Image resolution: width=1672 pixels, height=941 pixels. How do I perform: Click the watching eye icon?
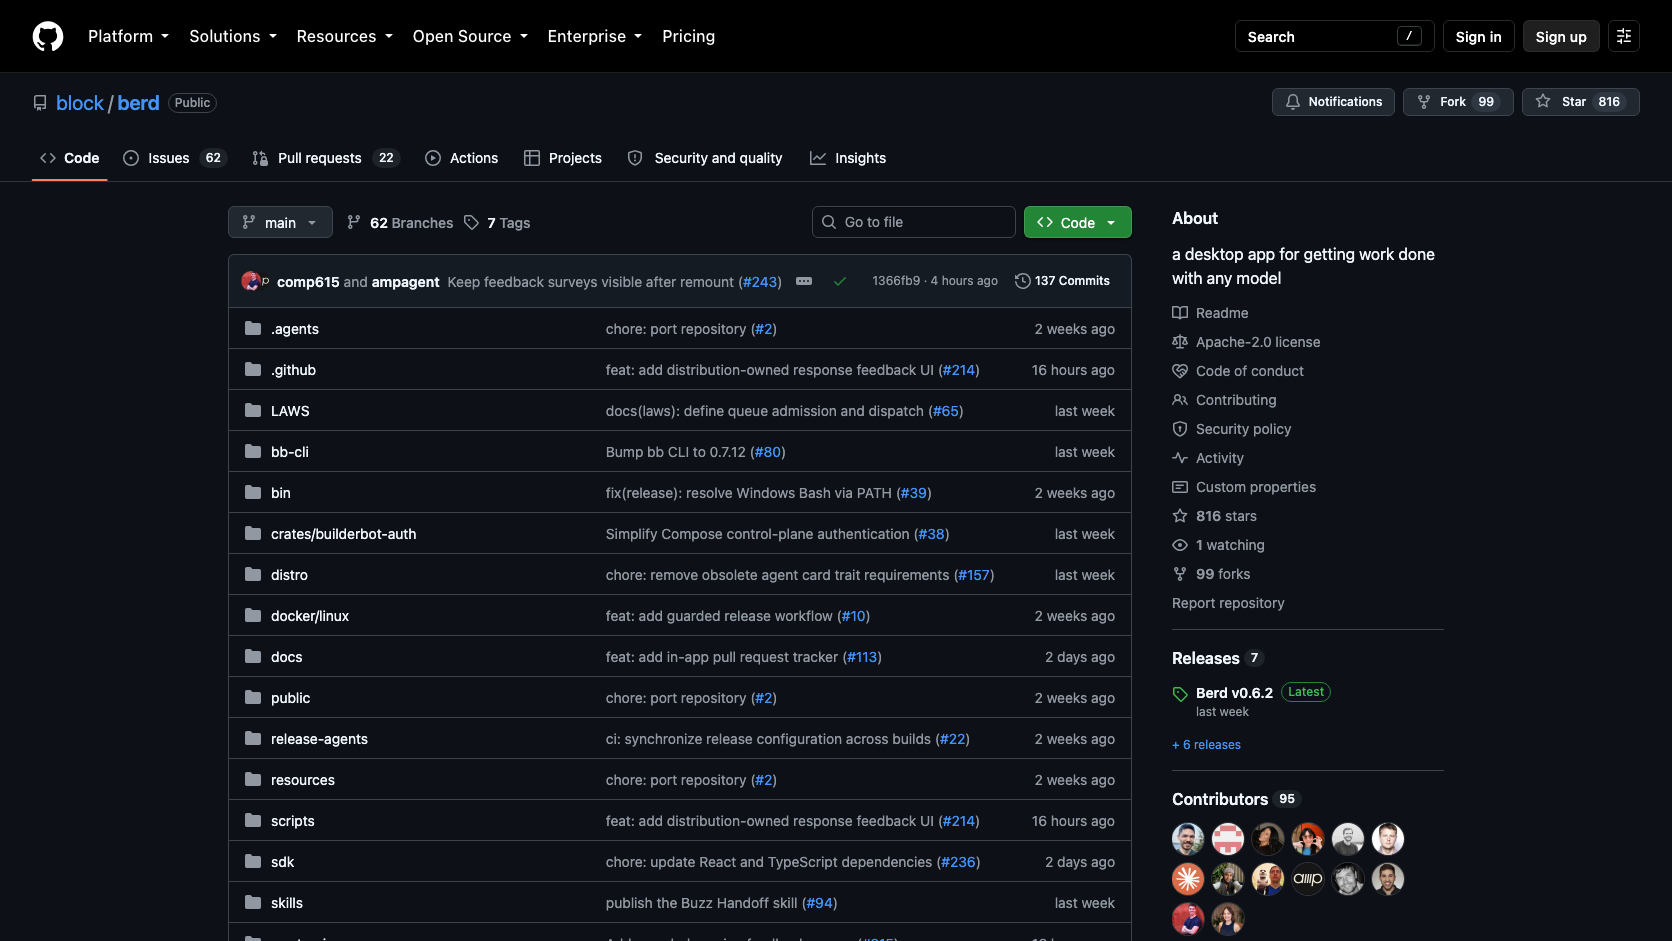1180,545
